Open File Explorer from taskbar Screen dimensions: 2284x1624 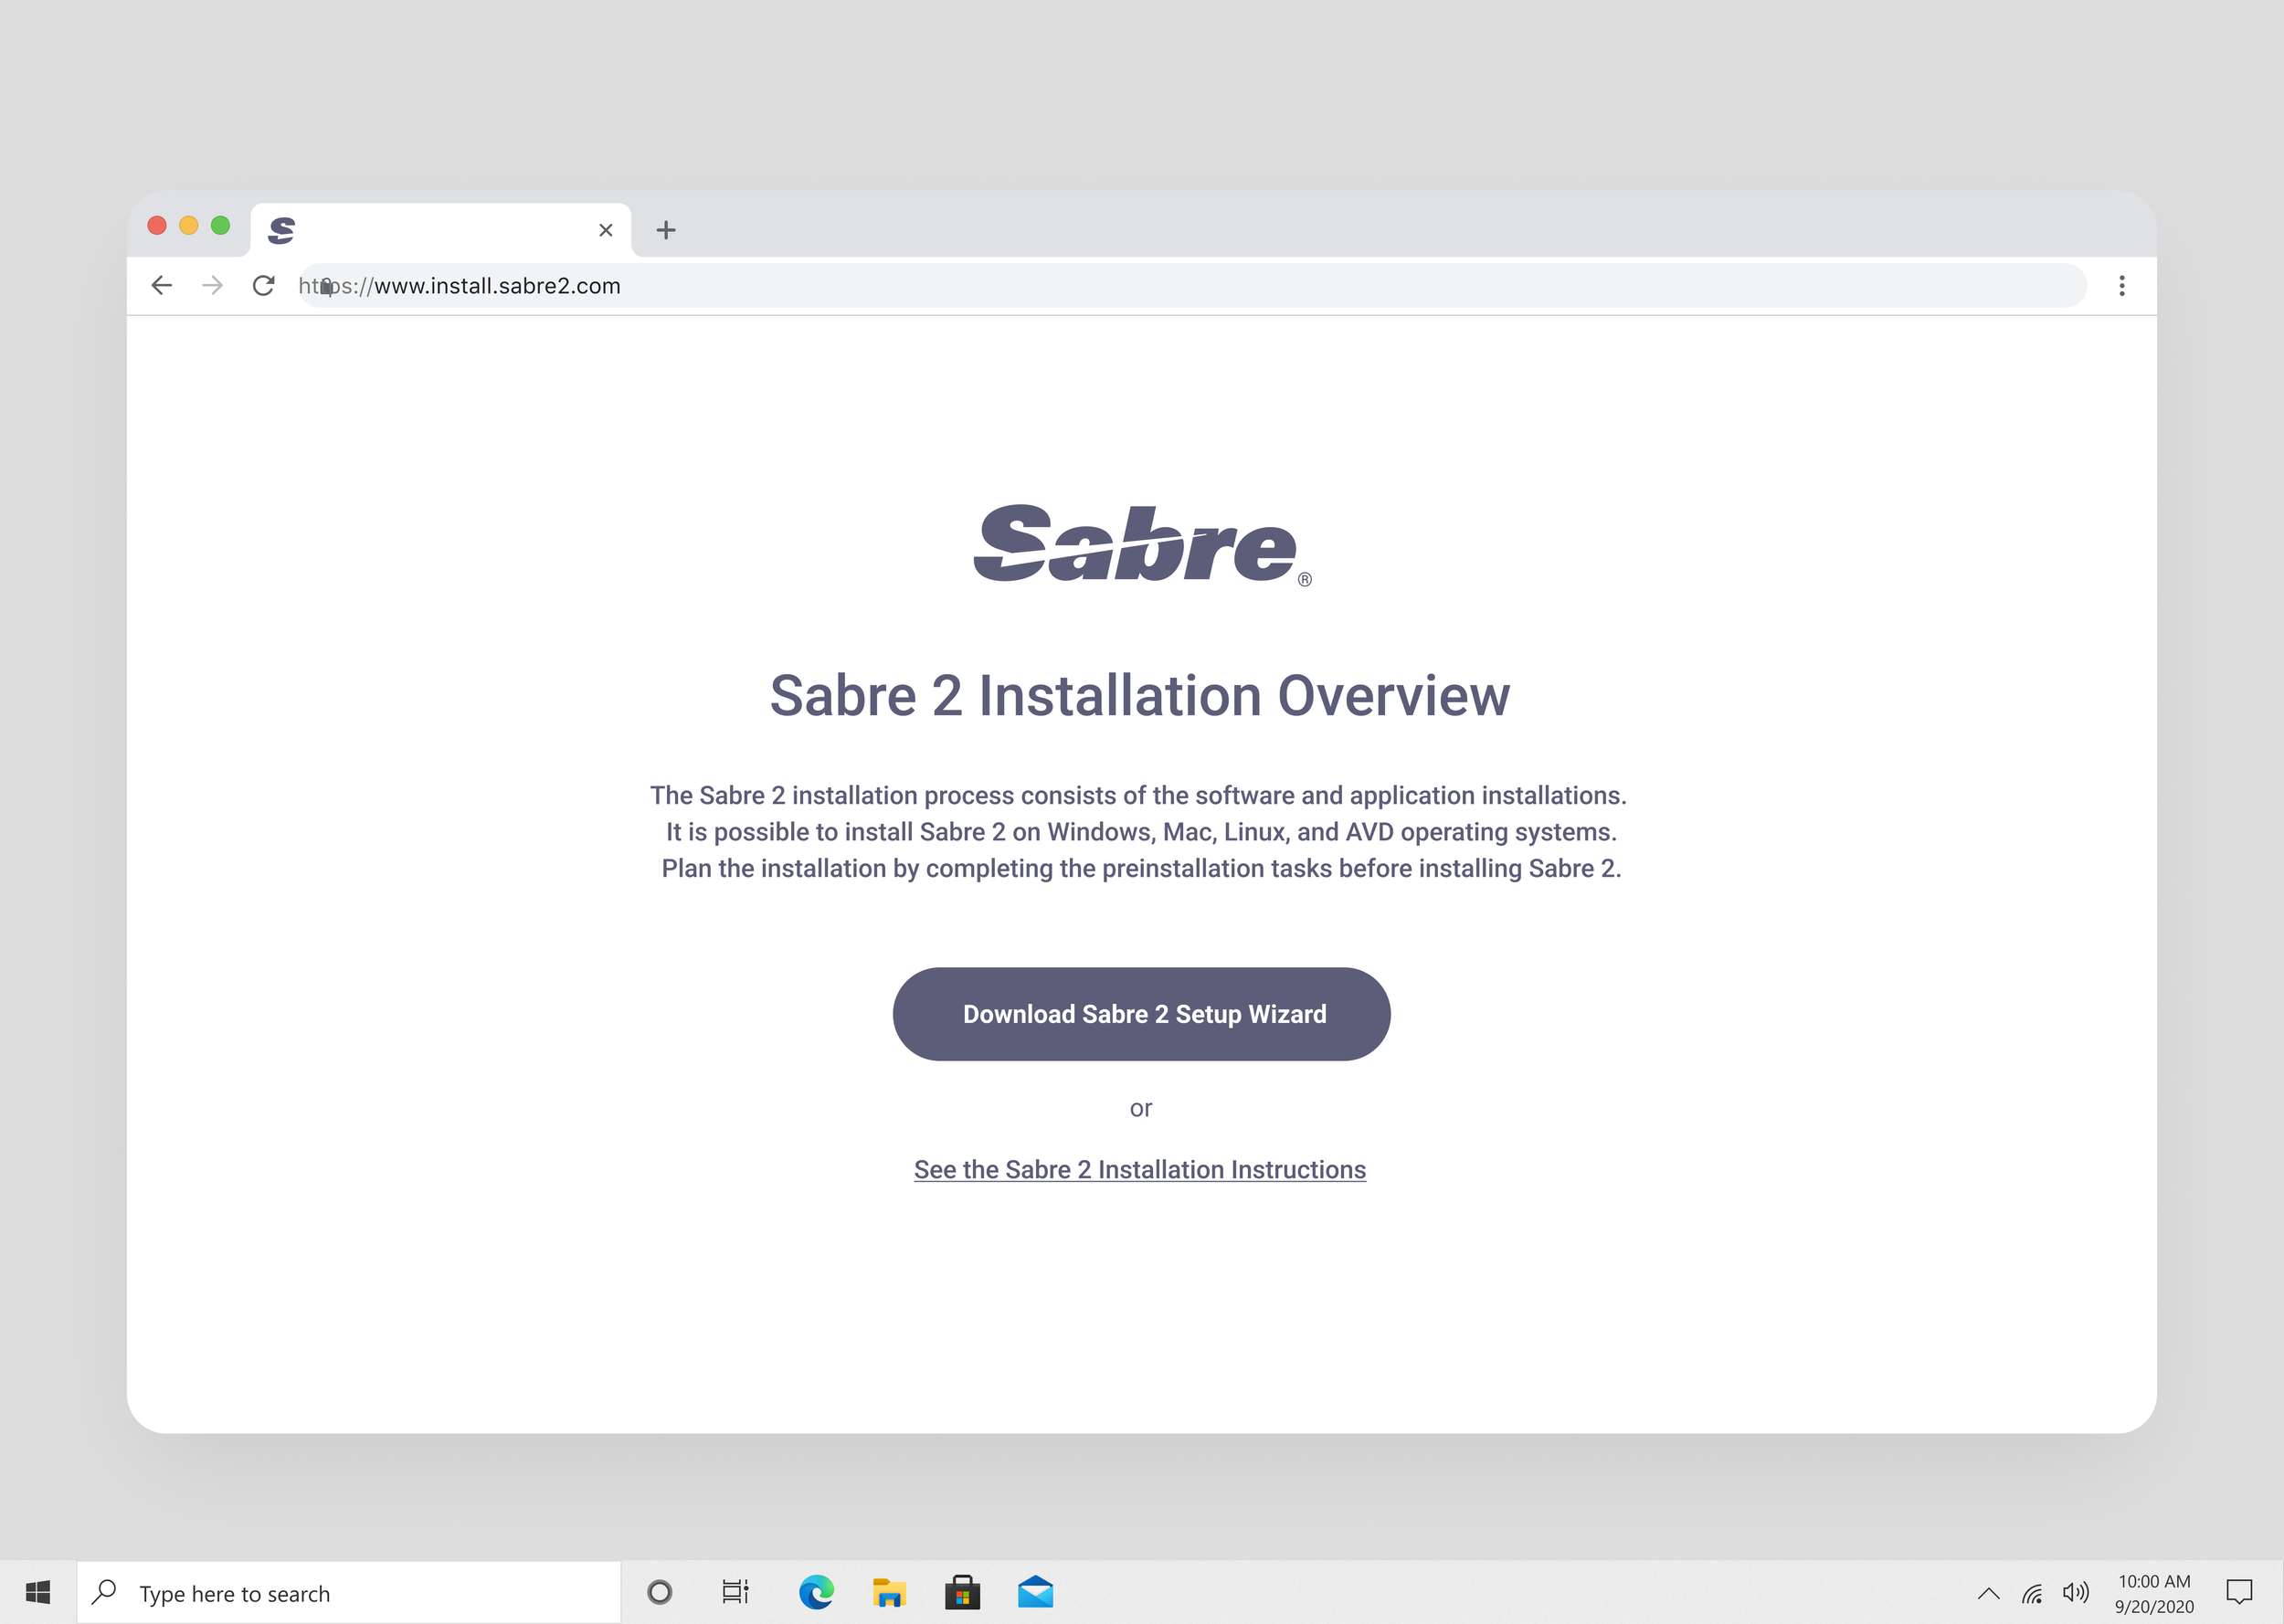tap(889, 1592)
